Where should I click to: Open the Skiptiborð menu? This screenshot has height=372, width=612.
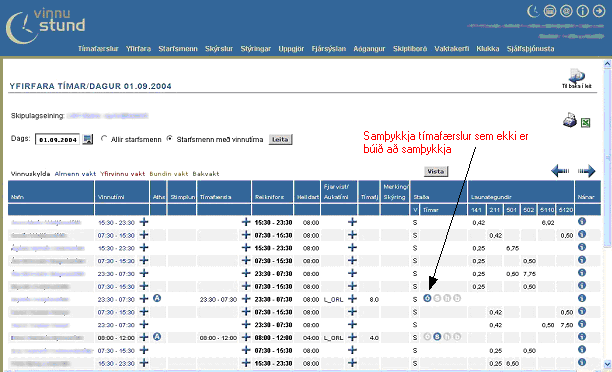(x=410, y=49)
